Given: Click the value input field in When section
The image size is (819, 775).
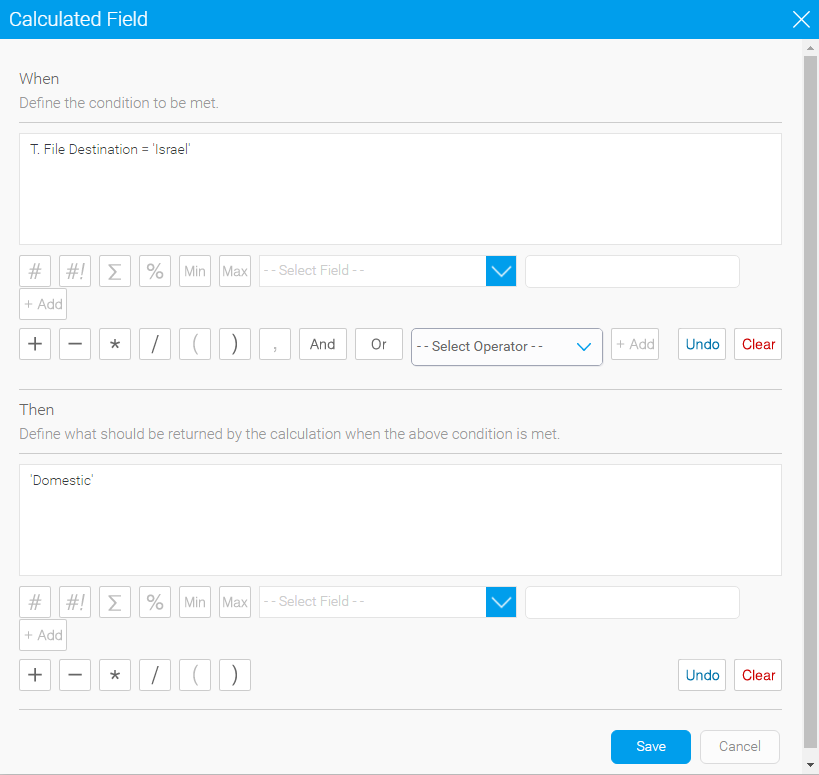Looking at the screenshot, I should [x=632, y=271].
